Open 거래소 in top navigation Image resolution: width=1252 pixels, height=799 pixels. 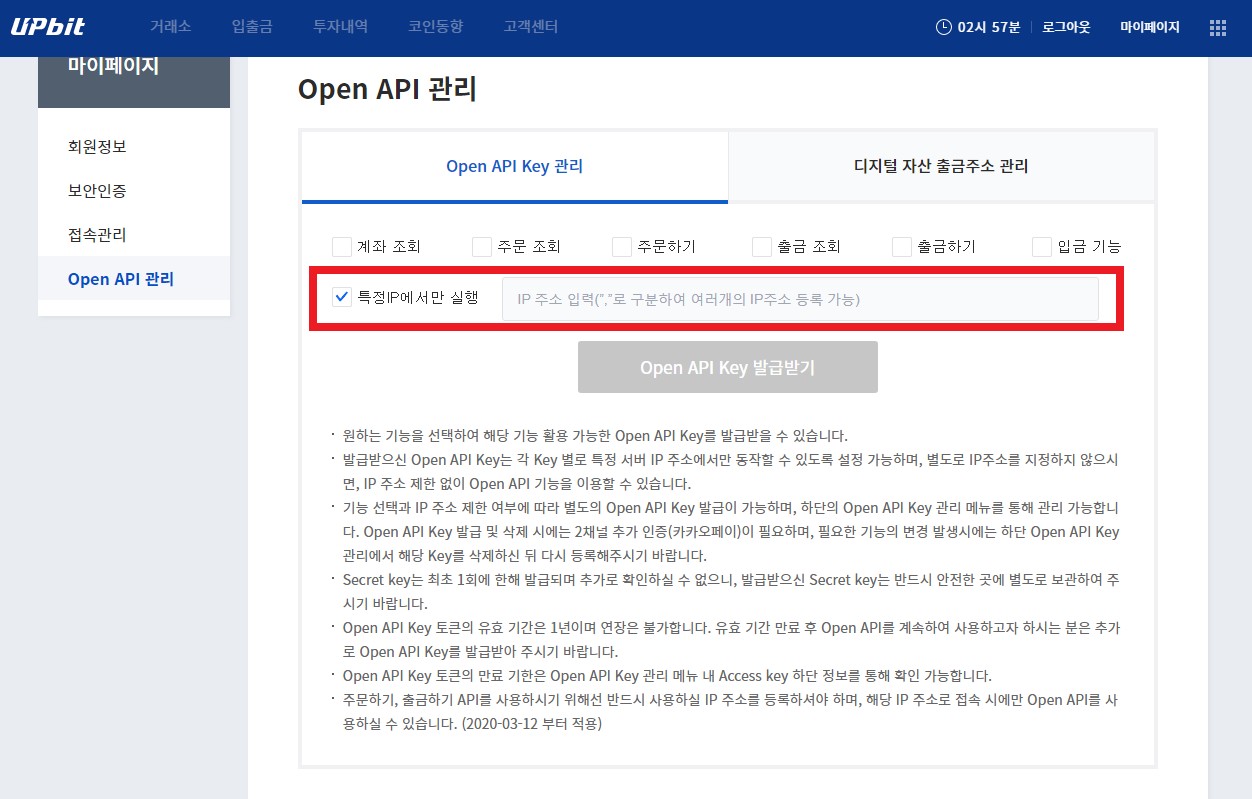pyautogui.click(x=170, y=27)
